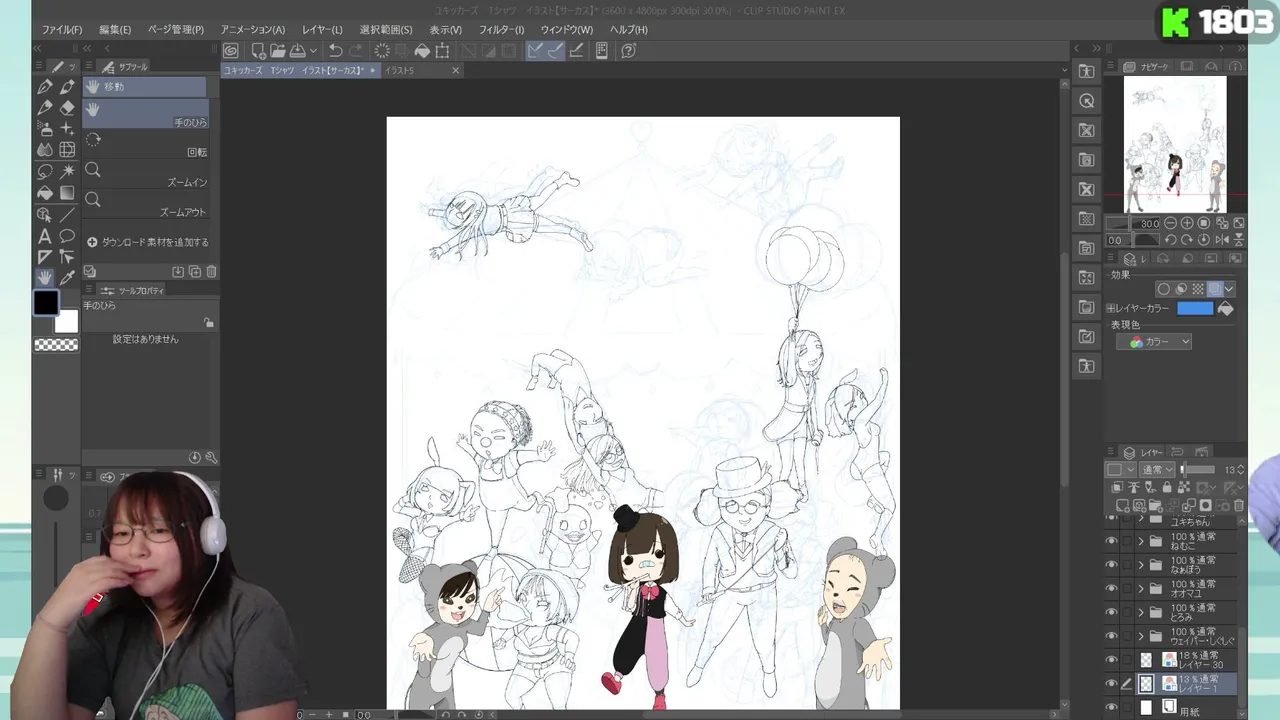Expand the ウェイパー layer folder
The image size is (1280, 720).
[1141, 636]
